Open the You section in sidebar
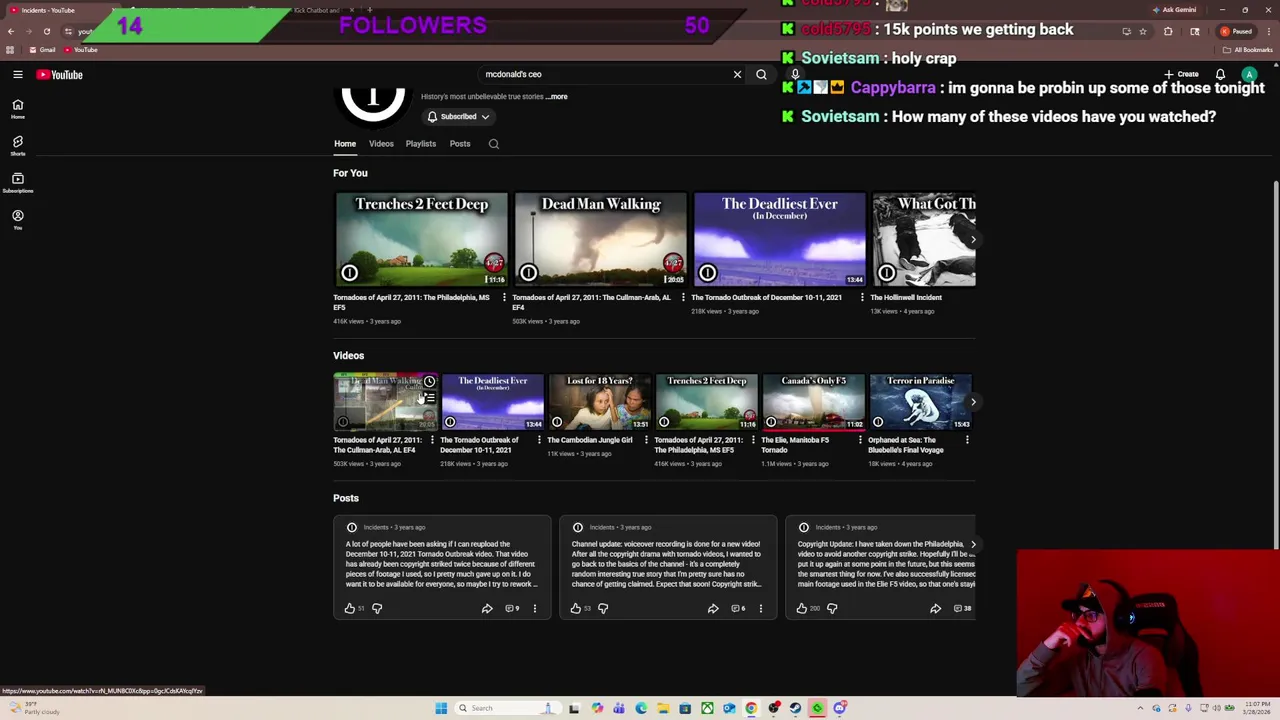Image resolution: width=1280 pixels, height=720 pixels. [18, 219]
